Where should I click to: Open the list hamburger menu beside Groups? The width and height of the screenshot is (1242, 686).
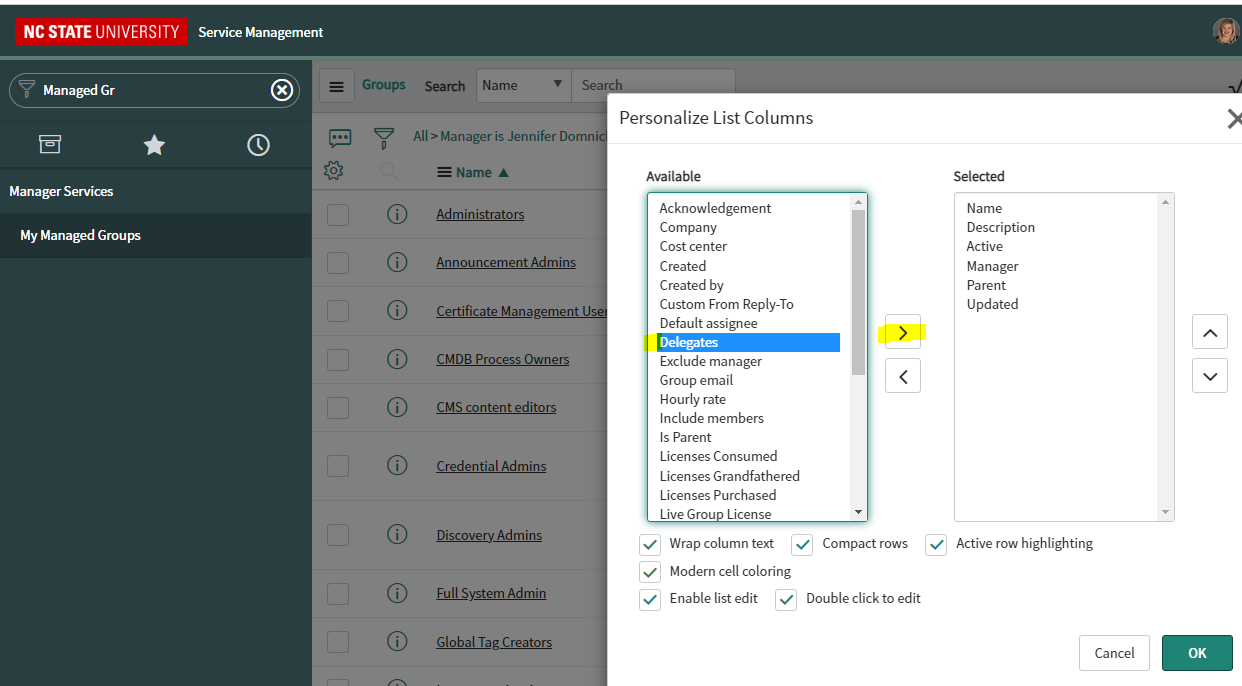337,86
